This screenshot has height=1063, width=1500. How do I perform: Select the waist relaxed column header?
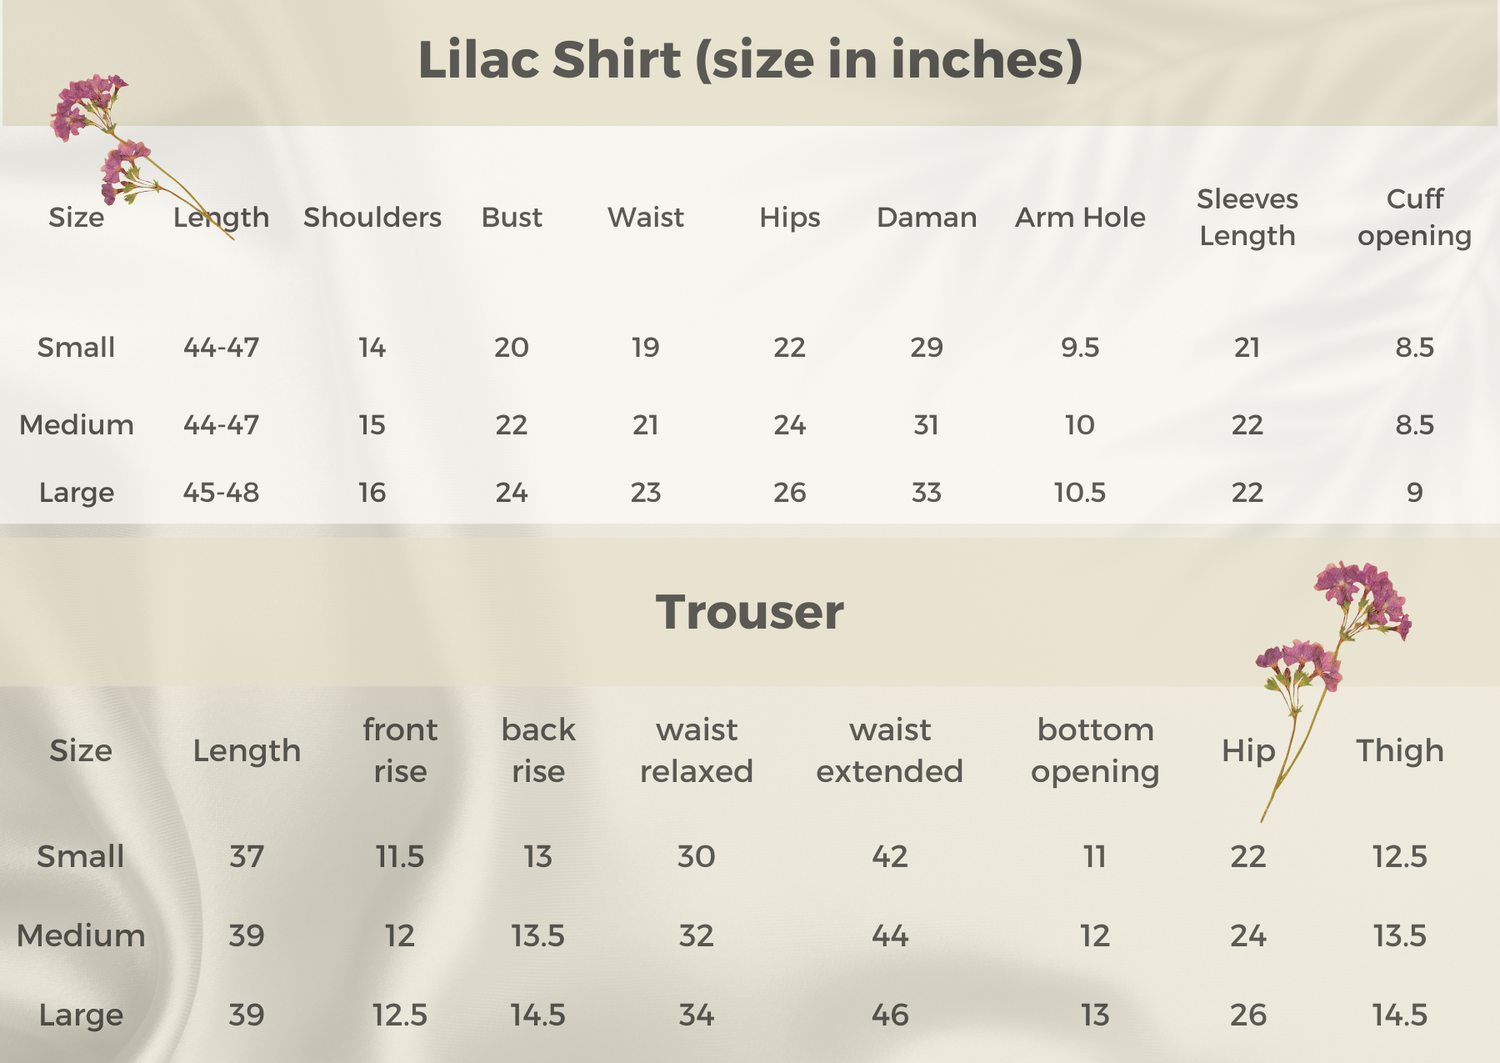696,750
